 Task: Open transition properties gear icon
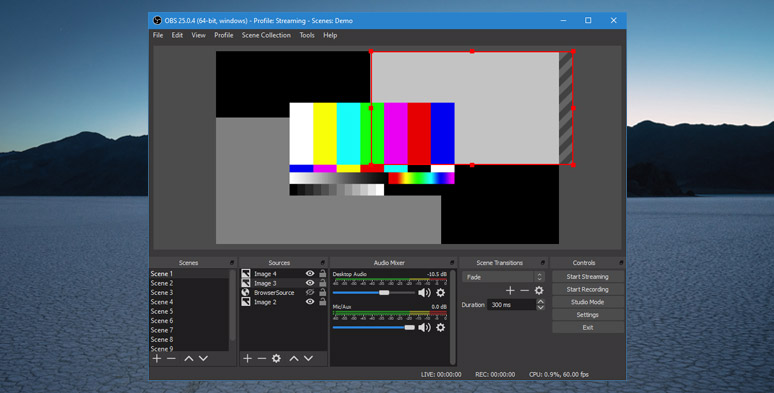coord(539,291)
